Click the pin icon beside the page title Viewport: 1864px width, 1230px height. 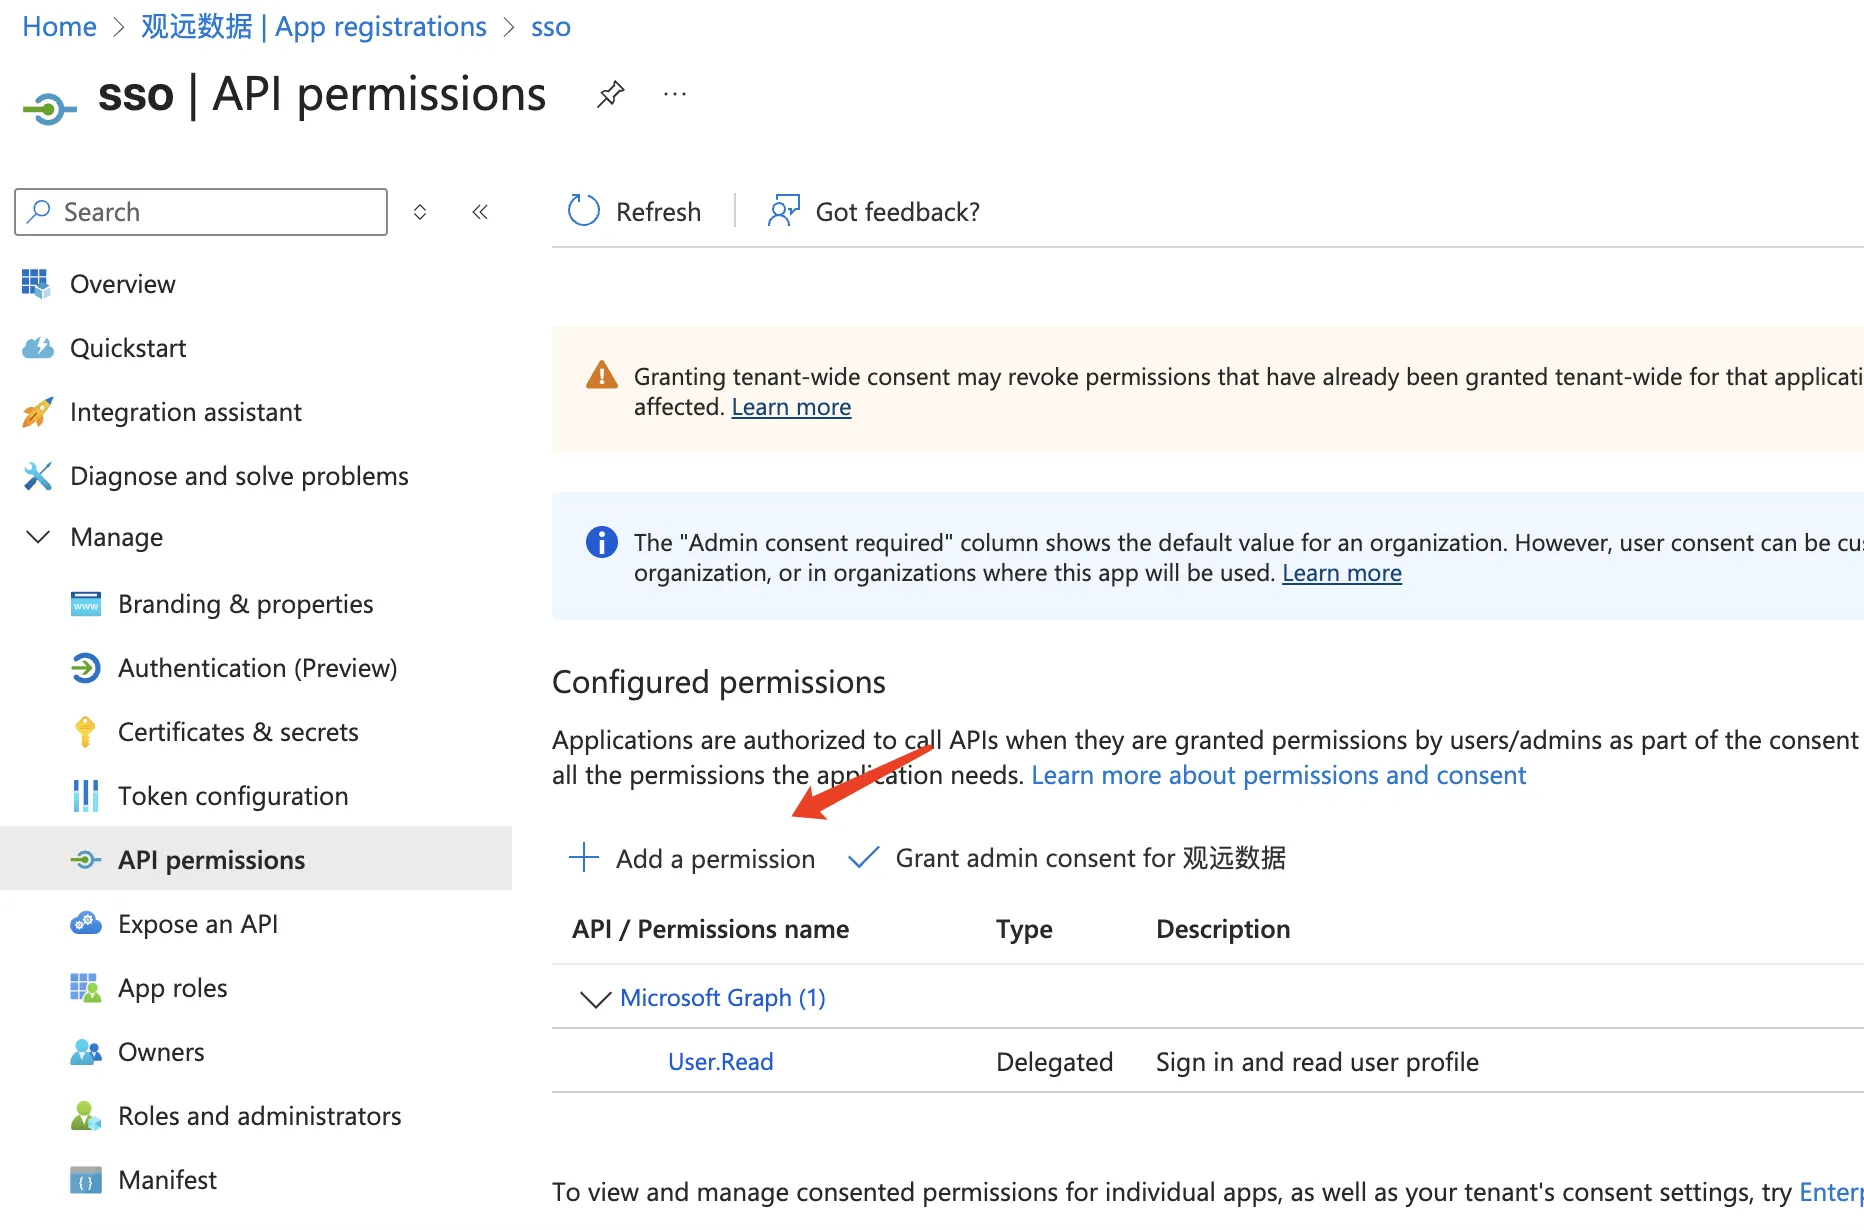coord(610,95)
